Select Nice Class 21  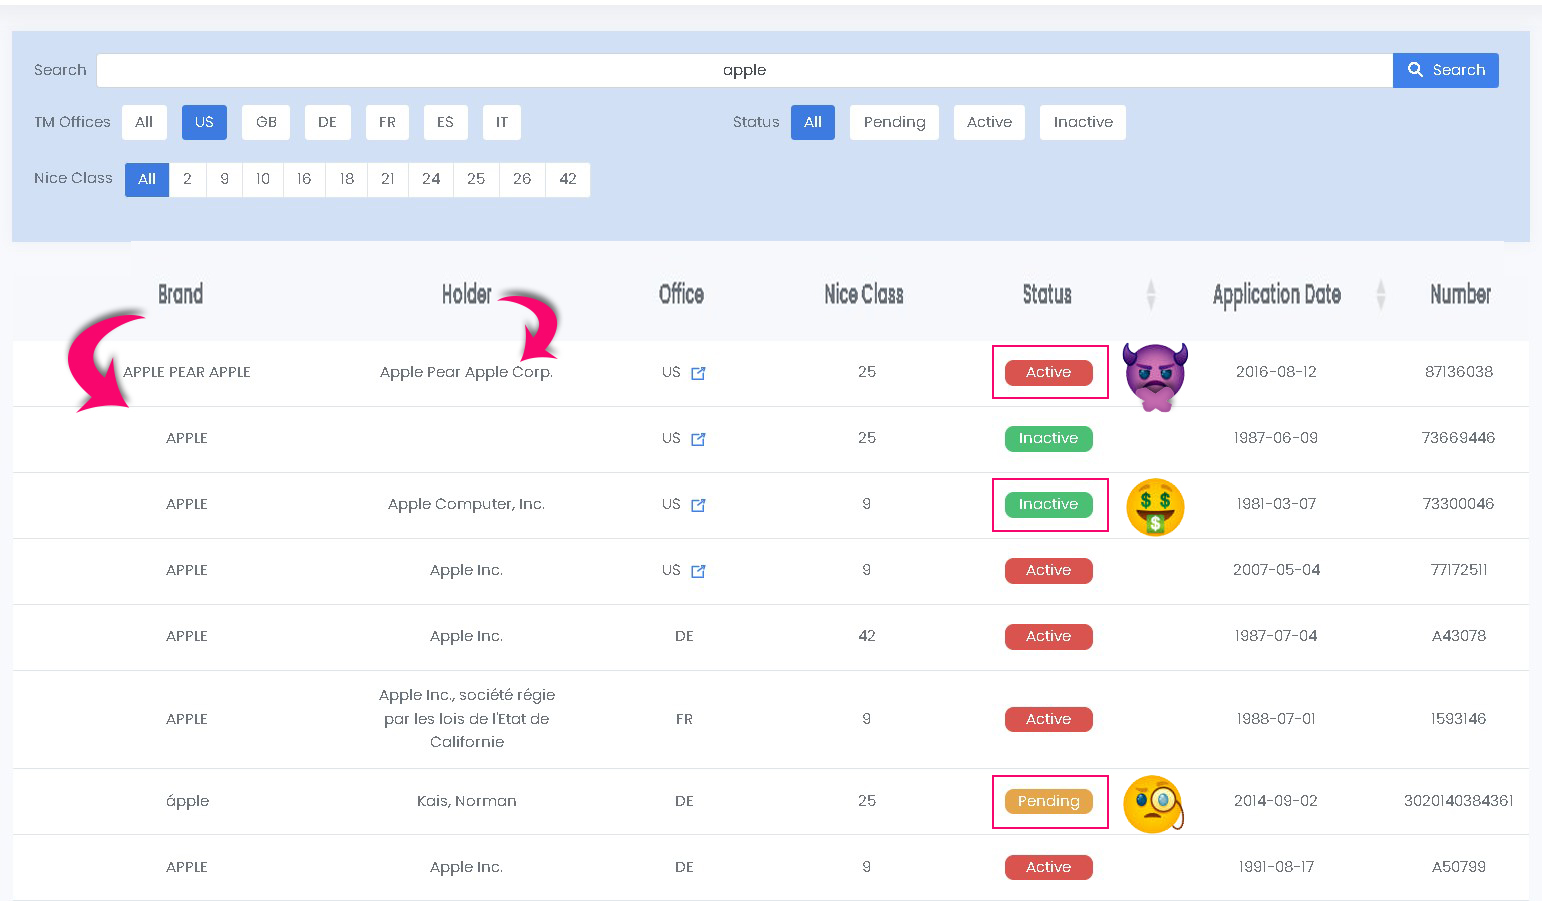388,179
